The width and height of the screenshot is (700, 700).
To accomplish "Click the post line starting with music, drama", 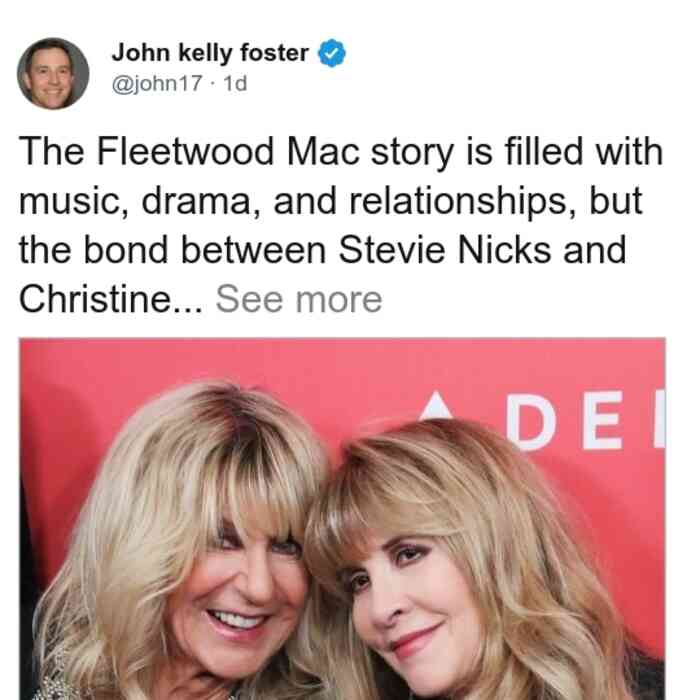I will click(330, 202).
